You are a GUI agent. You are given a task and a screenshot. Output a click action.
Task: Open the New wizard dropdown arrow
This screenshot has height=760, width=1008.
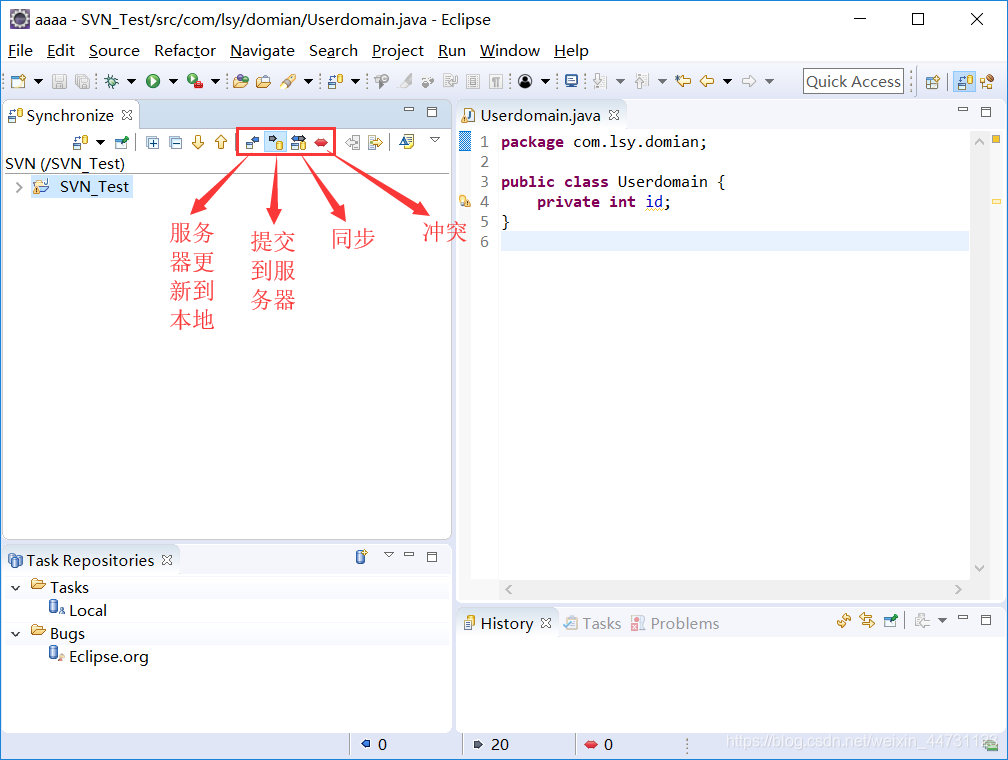(39, 81)
